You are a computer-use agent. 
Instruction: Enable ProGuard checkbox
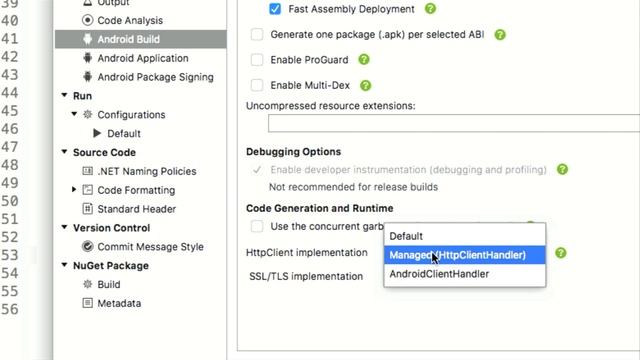point(257,60)
